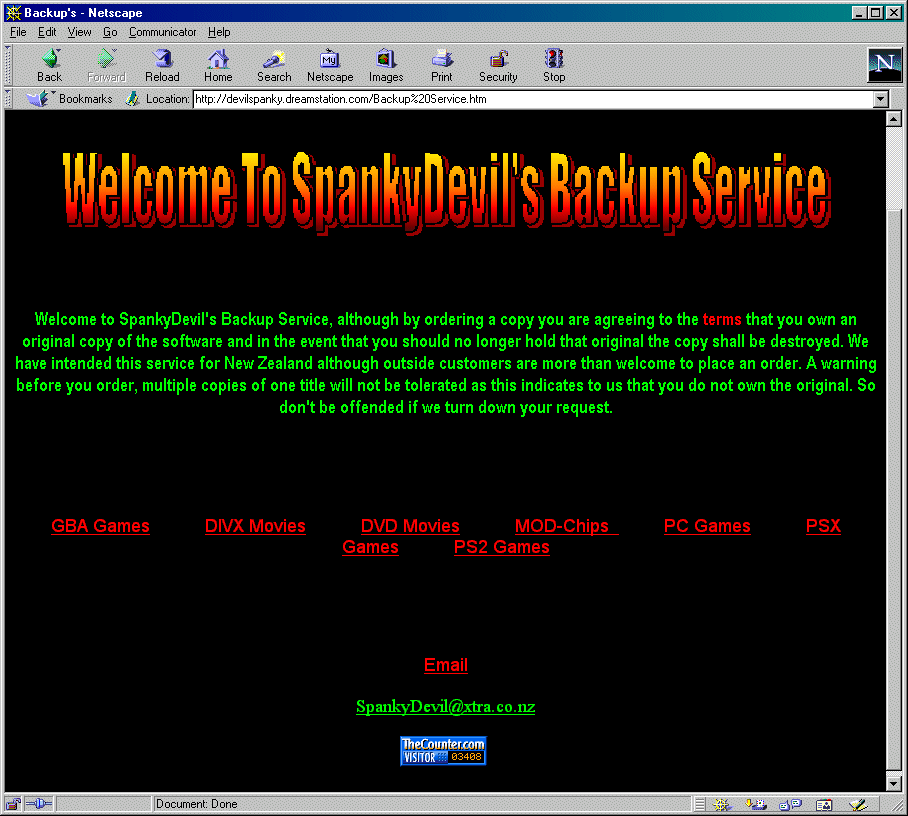This screenshot has height=816, width=908.
Task: Open the location history dropdown
Action: point(880,99)
